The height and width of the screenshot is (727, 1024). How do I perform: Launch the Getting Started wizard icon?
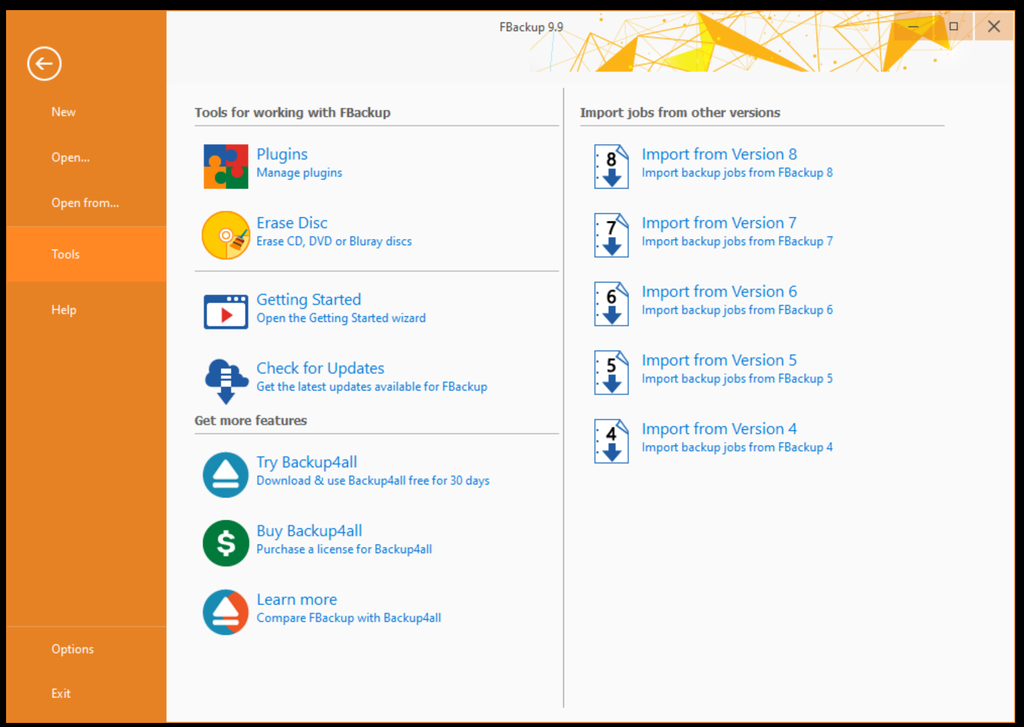tap(225, 309)
